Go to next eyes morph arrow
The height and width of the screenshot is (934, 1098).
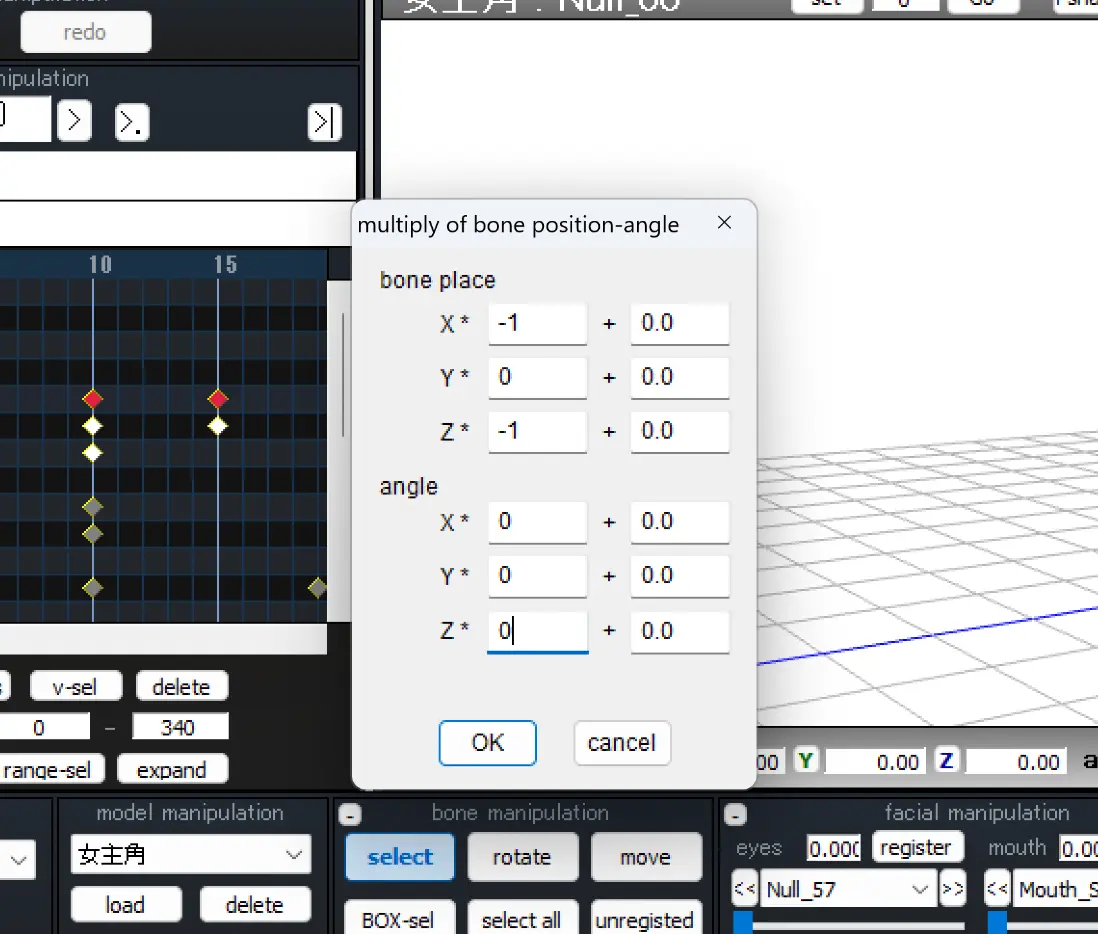952,889
